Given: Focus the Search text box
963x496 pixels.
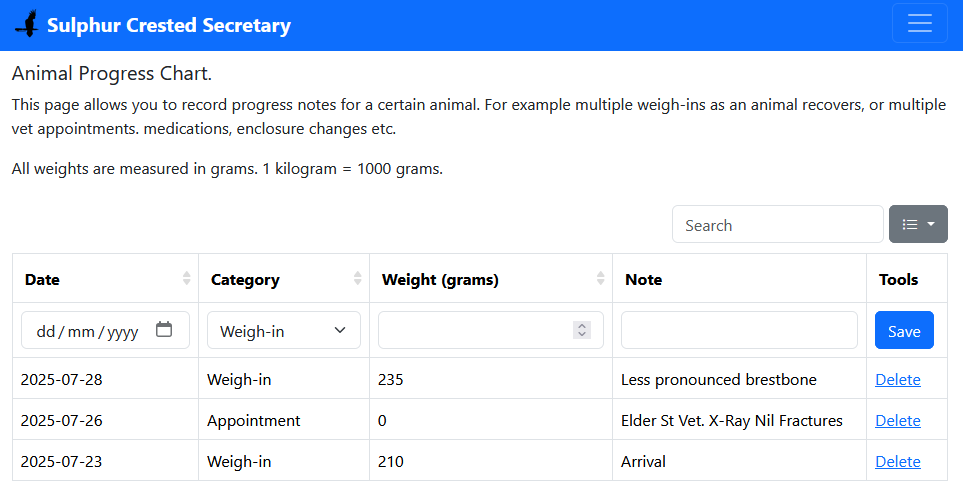Looking at the screenshot, I should (x=777, y=224).
